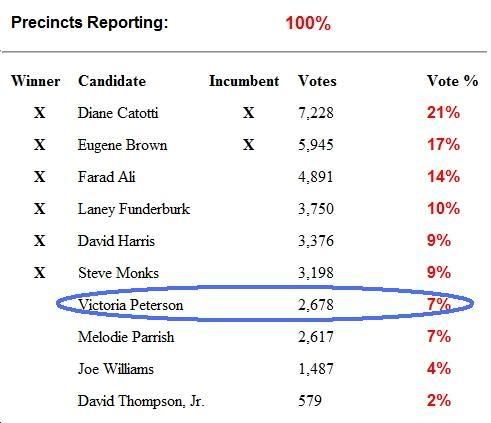This screenshot has width=491, height=423.
Task: Select Joe Williams' 4% vote percentage
Action: pyautogui.click(x=439, y=369)
